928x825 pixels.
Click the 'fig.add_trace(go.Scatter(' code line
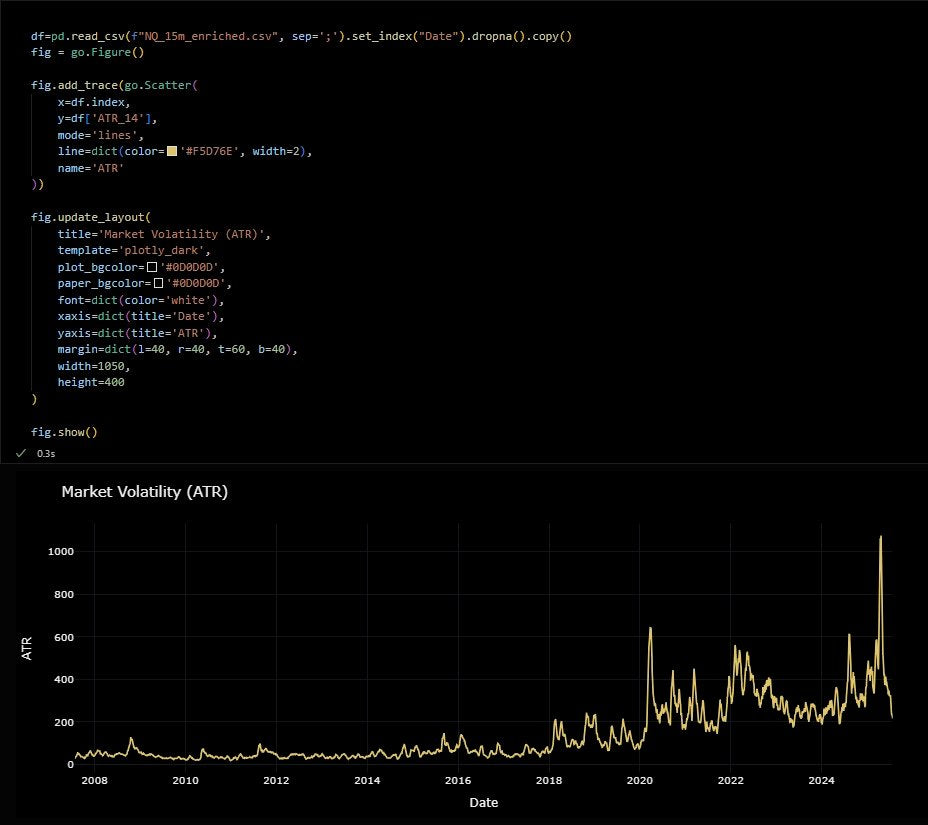point(114,85)
